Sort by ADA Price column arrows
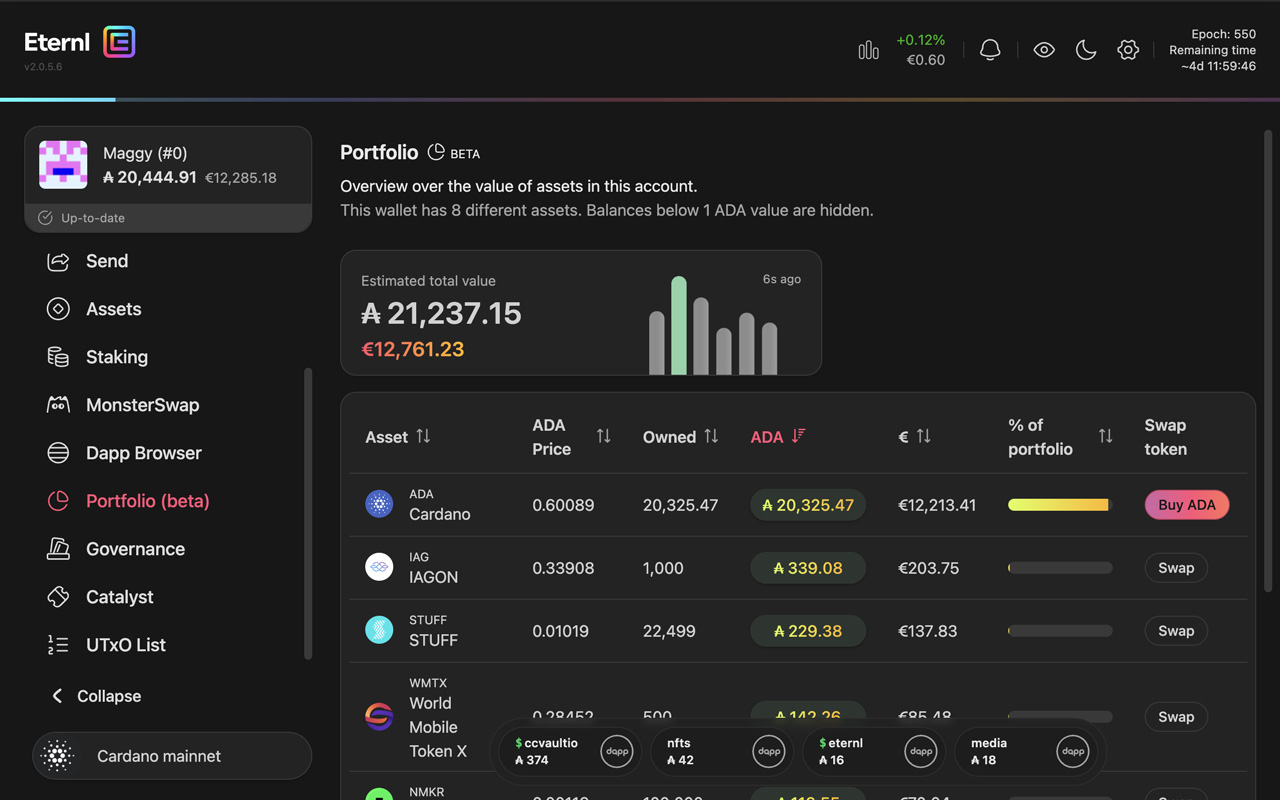The width and height of the screenshot is (1280, 800). click(603, 436)
